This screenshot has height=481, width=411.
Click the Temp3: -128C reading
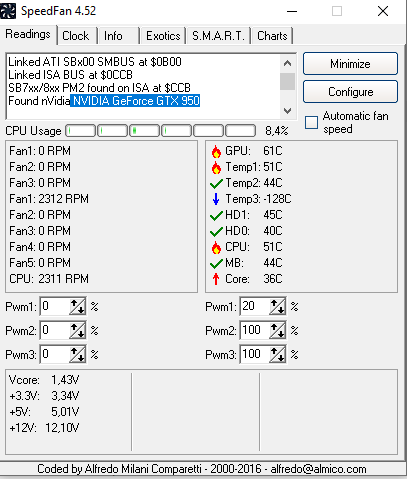coord(258,199)
